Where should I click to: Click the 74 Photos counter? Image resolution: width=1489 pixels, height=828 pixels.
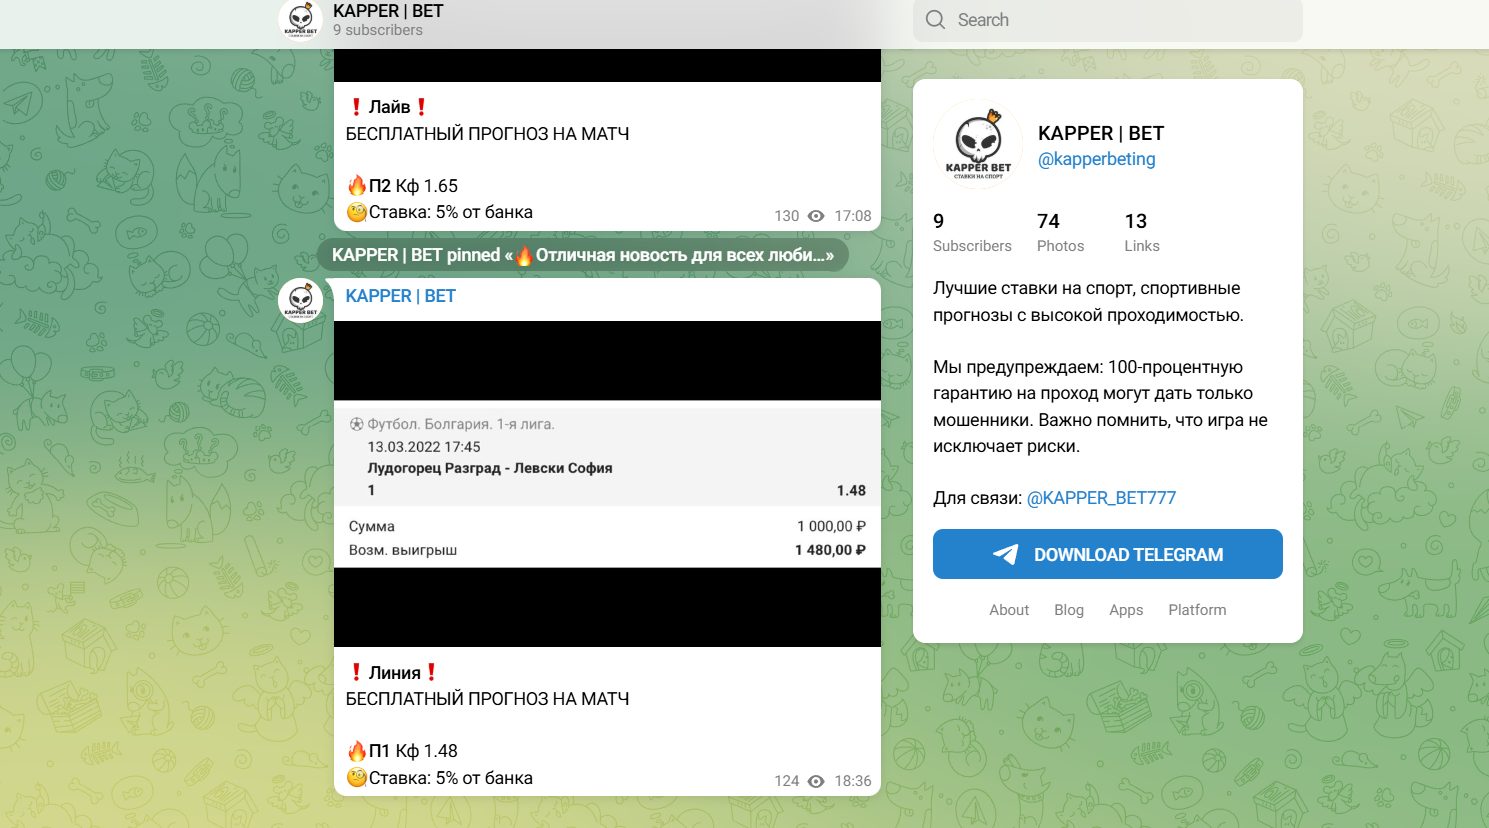pos(1060,232)
